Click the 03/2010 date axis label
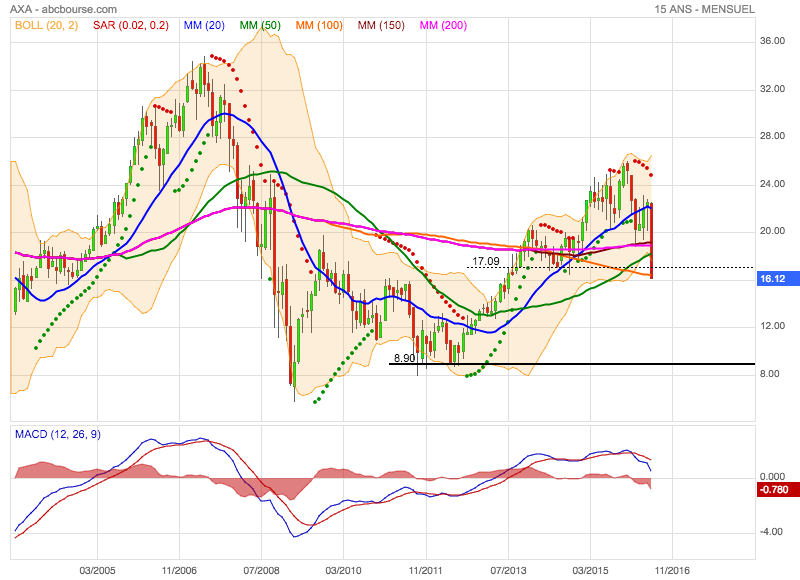Screen dimensions: 800x580 click(x=343, y=570)
